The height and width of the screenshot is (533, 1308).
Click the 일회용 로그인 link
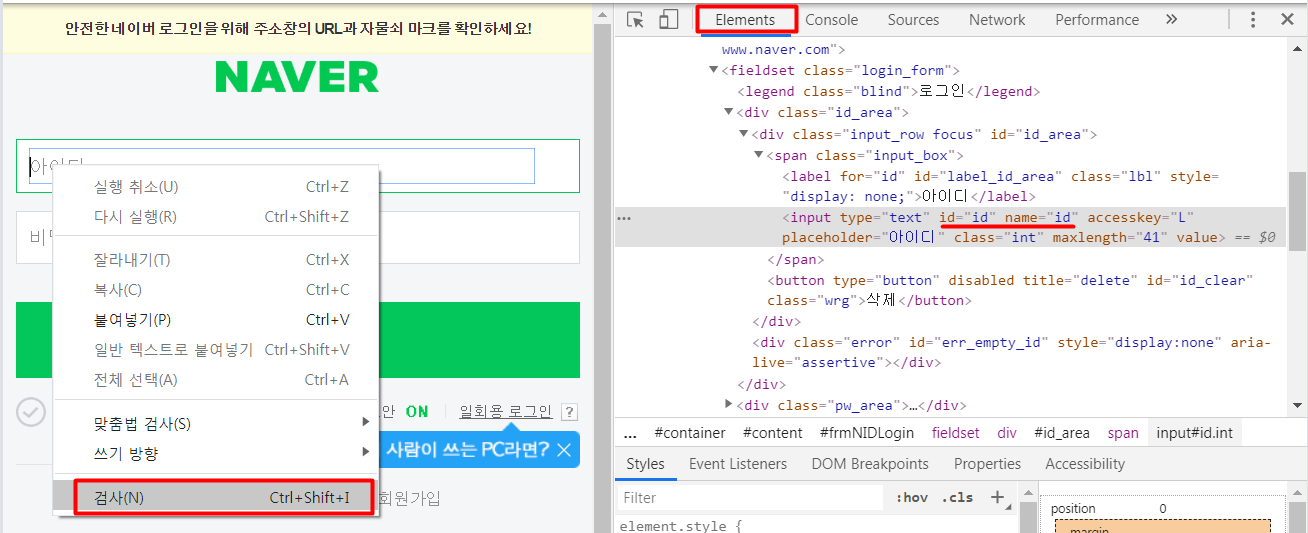pos(505,411)
